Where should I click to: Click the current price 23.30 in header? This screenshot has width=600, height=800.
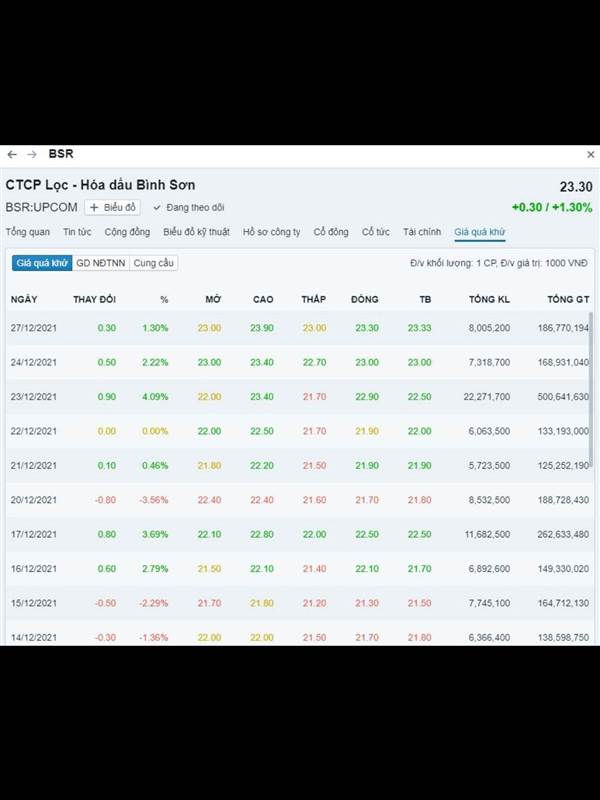[x=576, y=187]
